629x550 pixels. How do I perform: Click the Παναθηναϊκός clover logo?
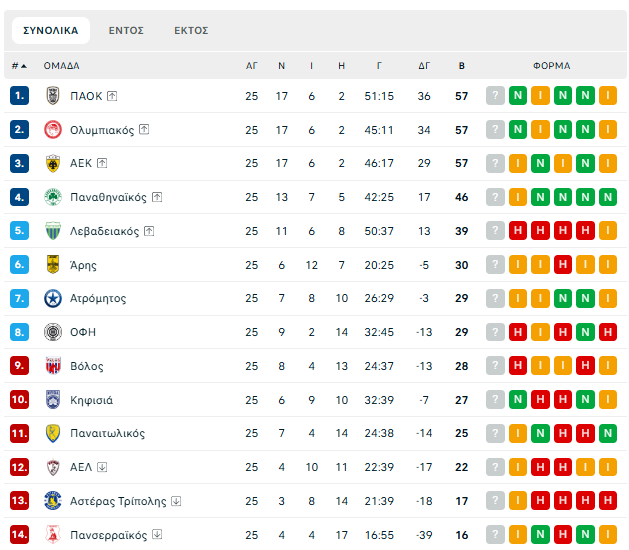(x=53, y=197)
